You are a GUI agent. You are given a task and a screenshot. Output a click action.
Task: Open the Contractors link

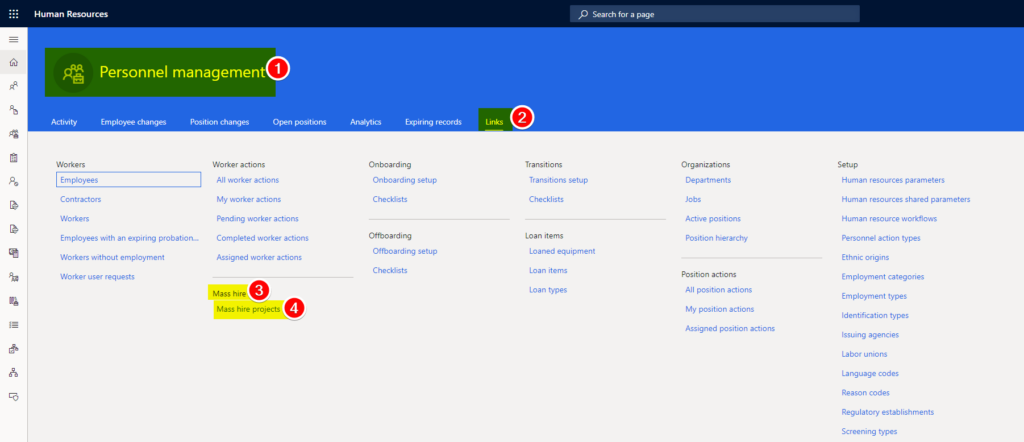pos(80,199)
